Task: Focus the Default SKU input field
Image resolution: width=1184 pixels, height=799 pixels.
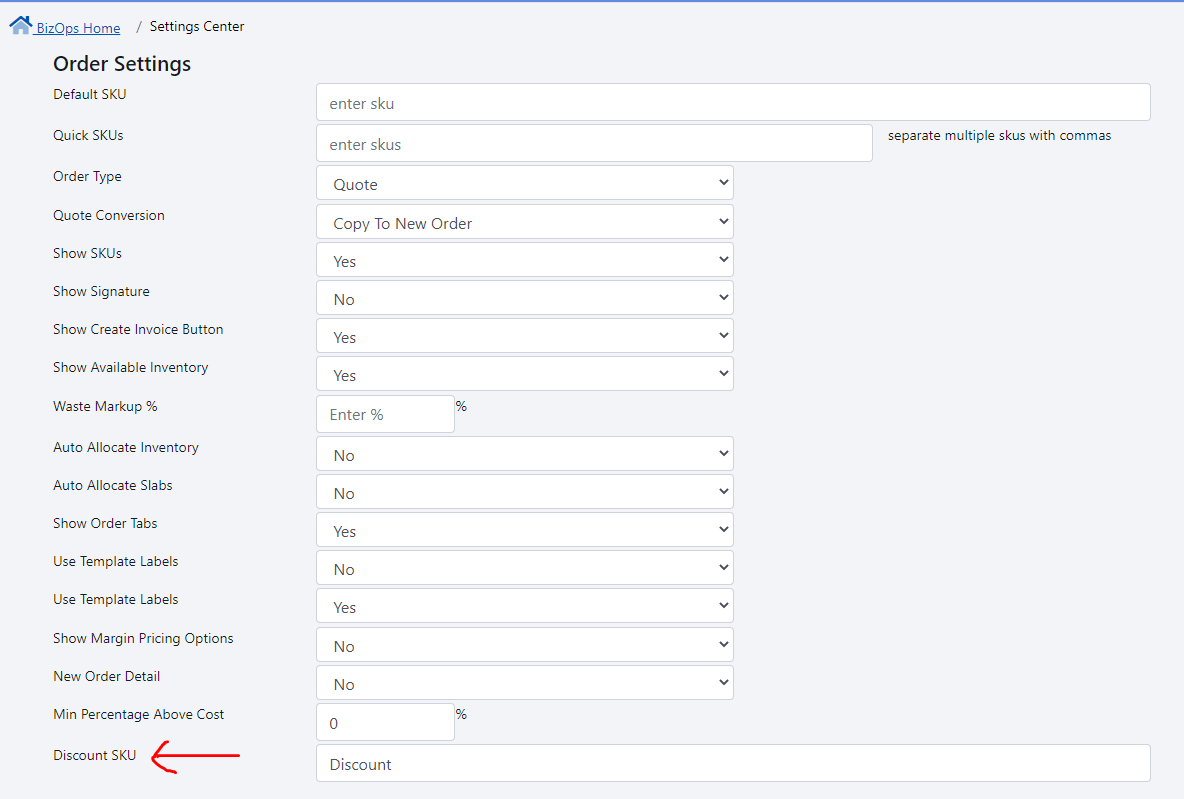Action: [732, 103]
